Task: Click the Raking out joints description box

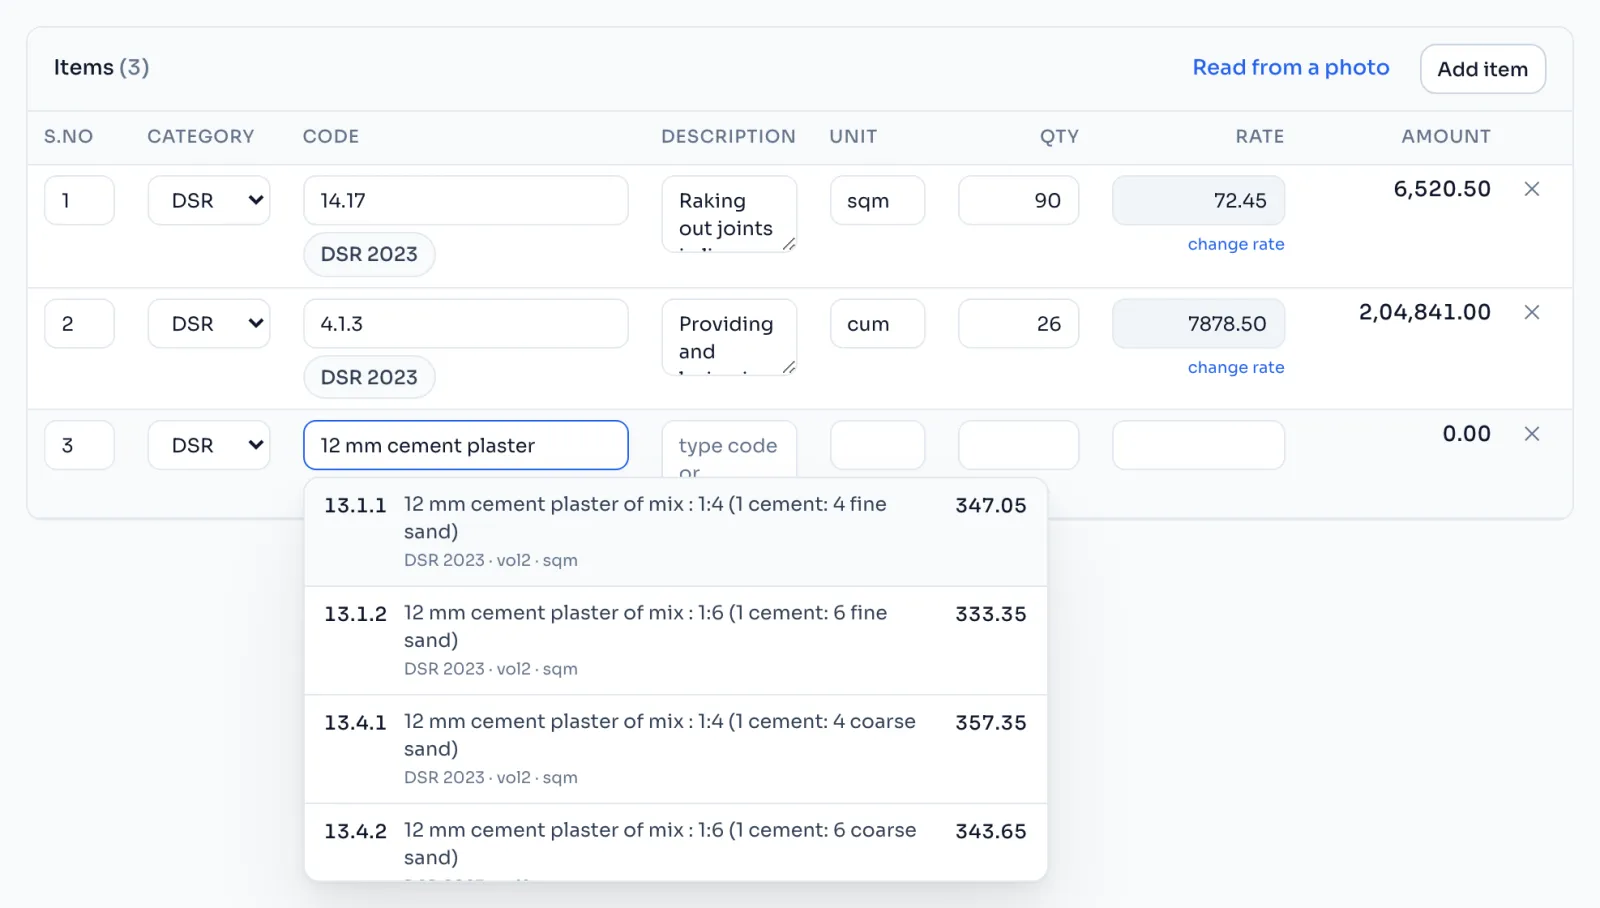Action: pyautogui.click(x=729, y=214)
